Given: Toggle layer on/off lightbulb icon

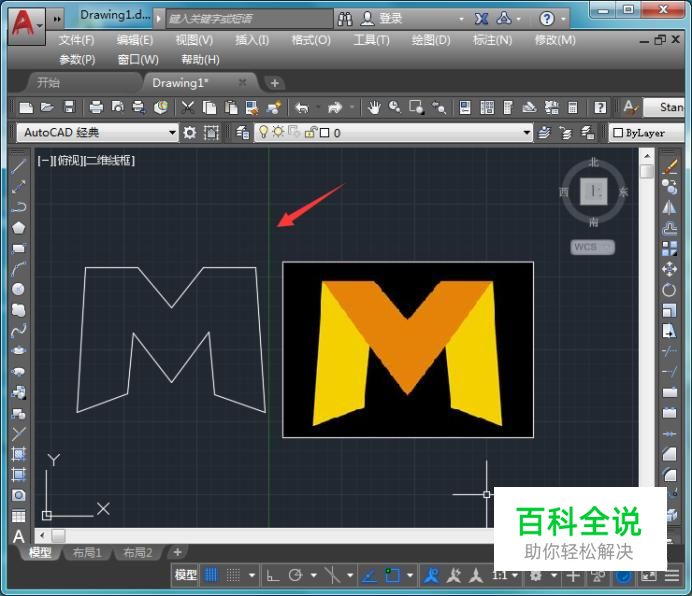Looking at the screenshot, I should (263, 132).
